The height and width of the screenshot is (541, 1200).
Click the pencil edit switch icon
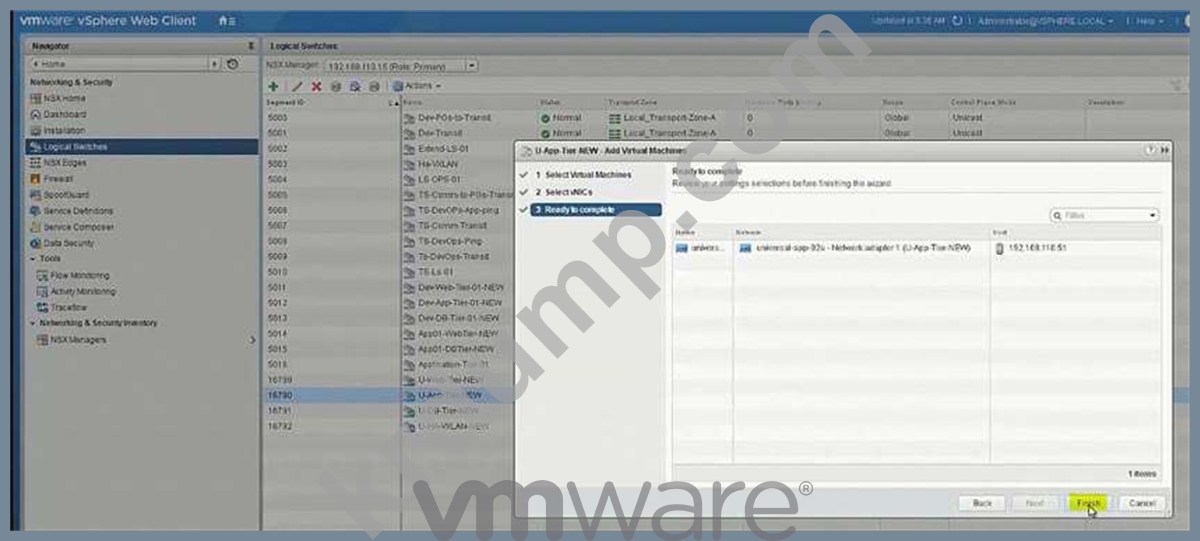[297, 86]
